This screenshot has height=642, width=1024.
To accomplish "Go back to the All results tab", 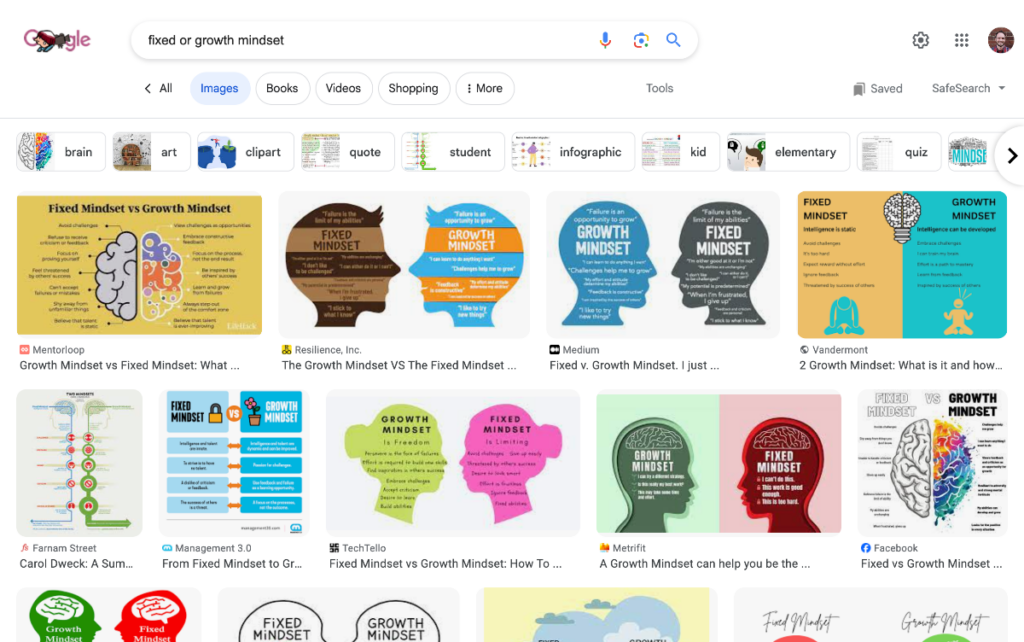I will tap(158, 88).
